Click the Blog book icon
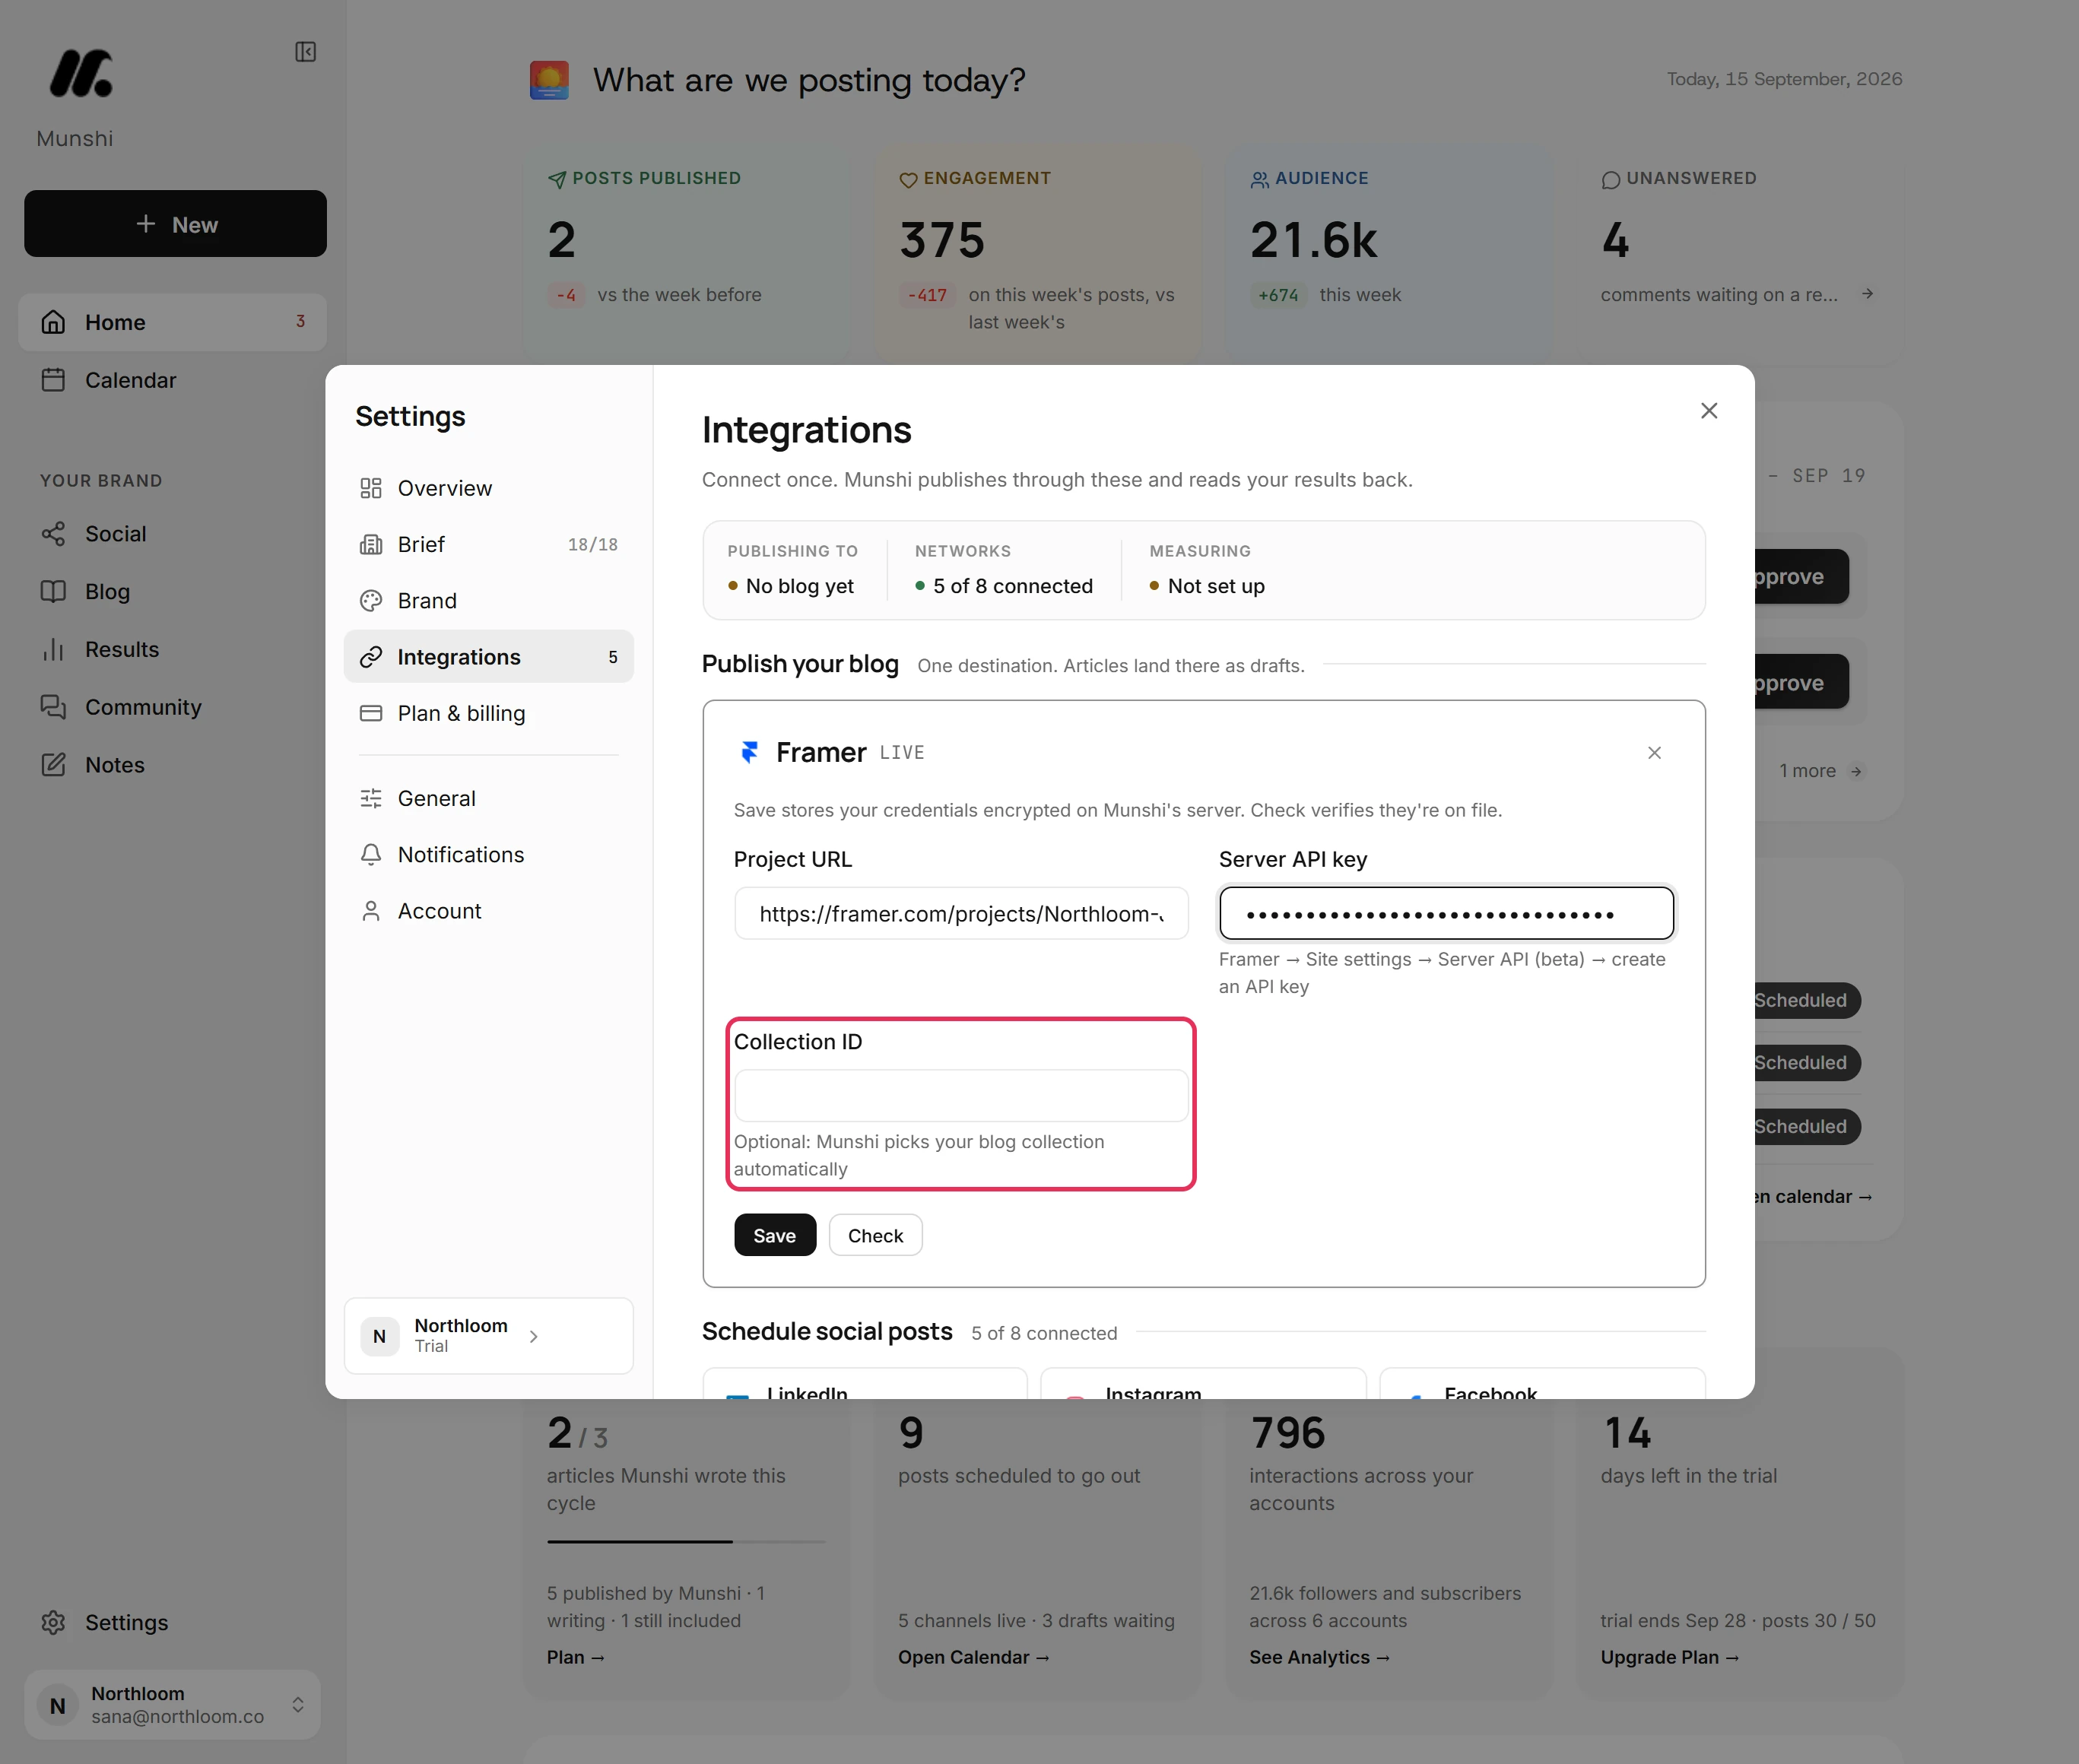Image resolution: width=2079 pixels, height=1764 pixels. [53, 592]
